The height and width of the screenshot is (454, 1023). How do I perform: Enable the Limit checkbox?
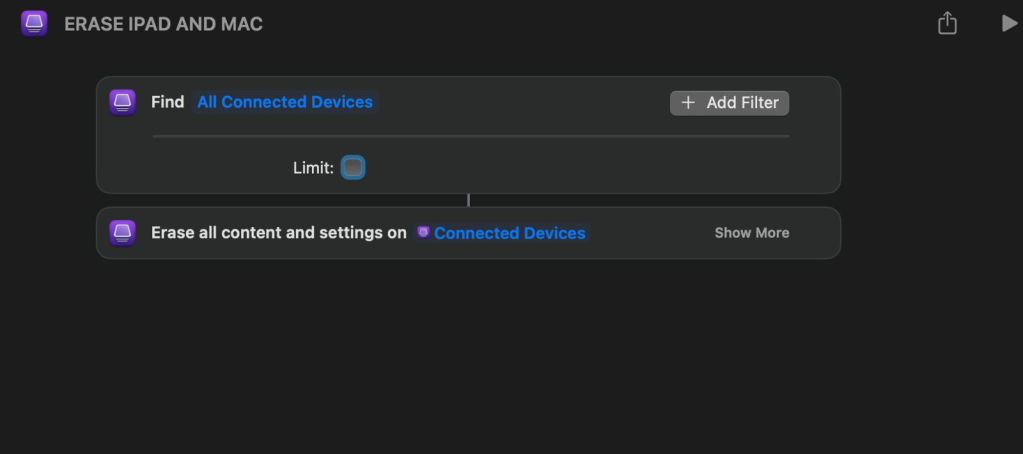point(353,168)
